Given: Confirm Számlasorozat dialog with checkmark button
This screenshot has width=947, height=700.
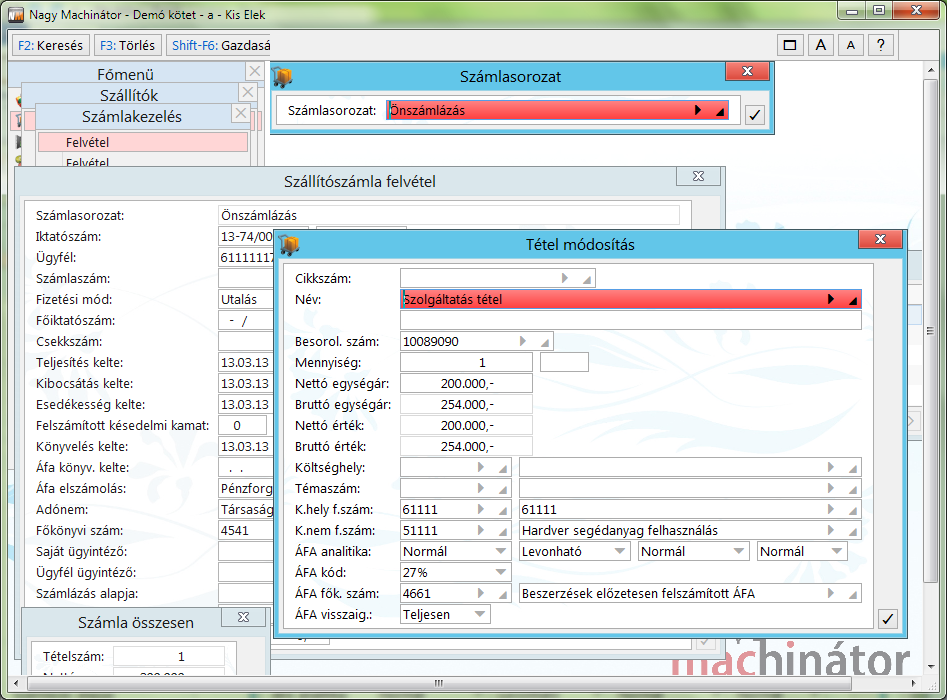Looking at the screenshot, I should point(754,114).
